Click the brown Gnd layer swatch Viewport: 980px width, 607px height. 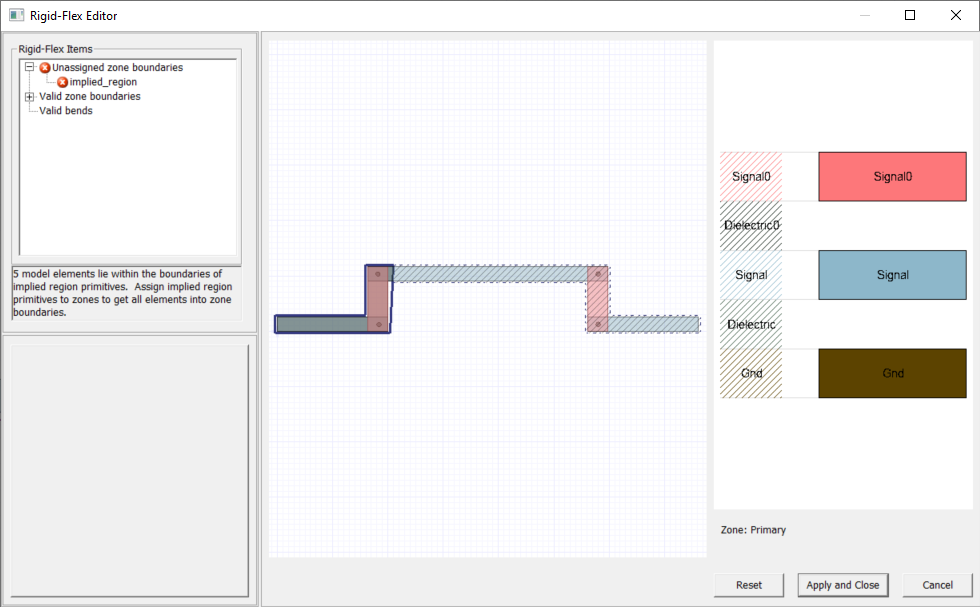pos(891,373)
